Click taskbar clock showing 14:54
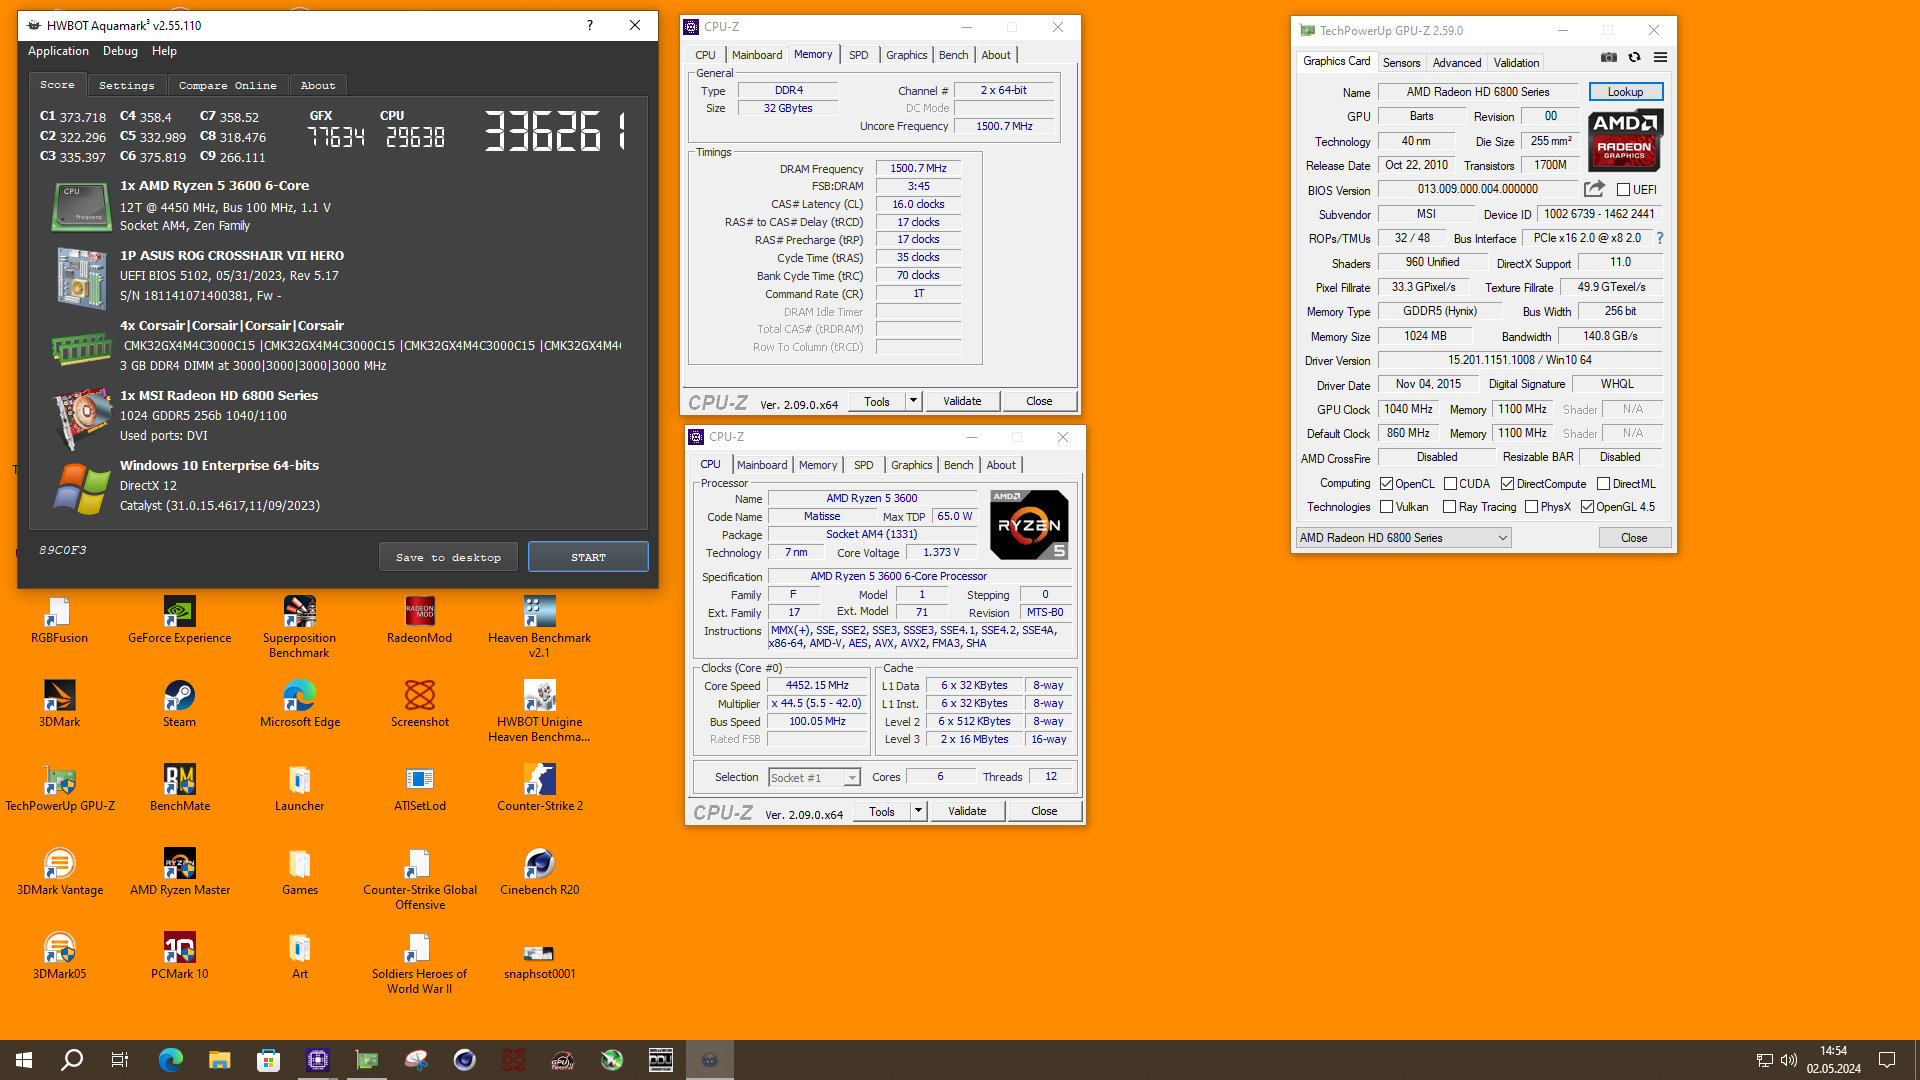The width and height of the screenshot is (1920, 1080). pos(1833,1060)
